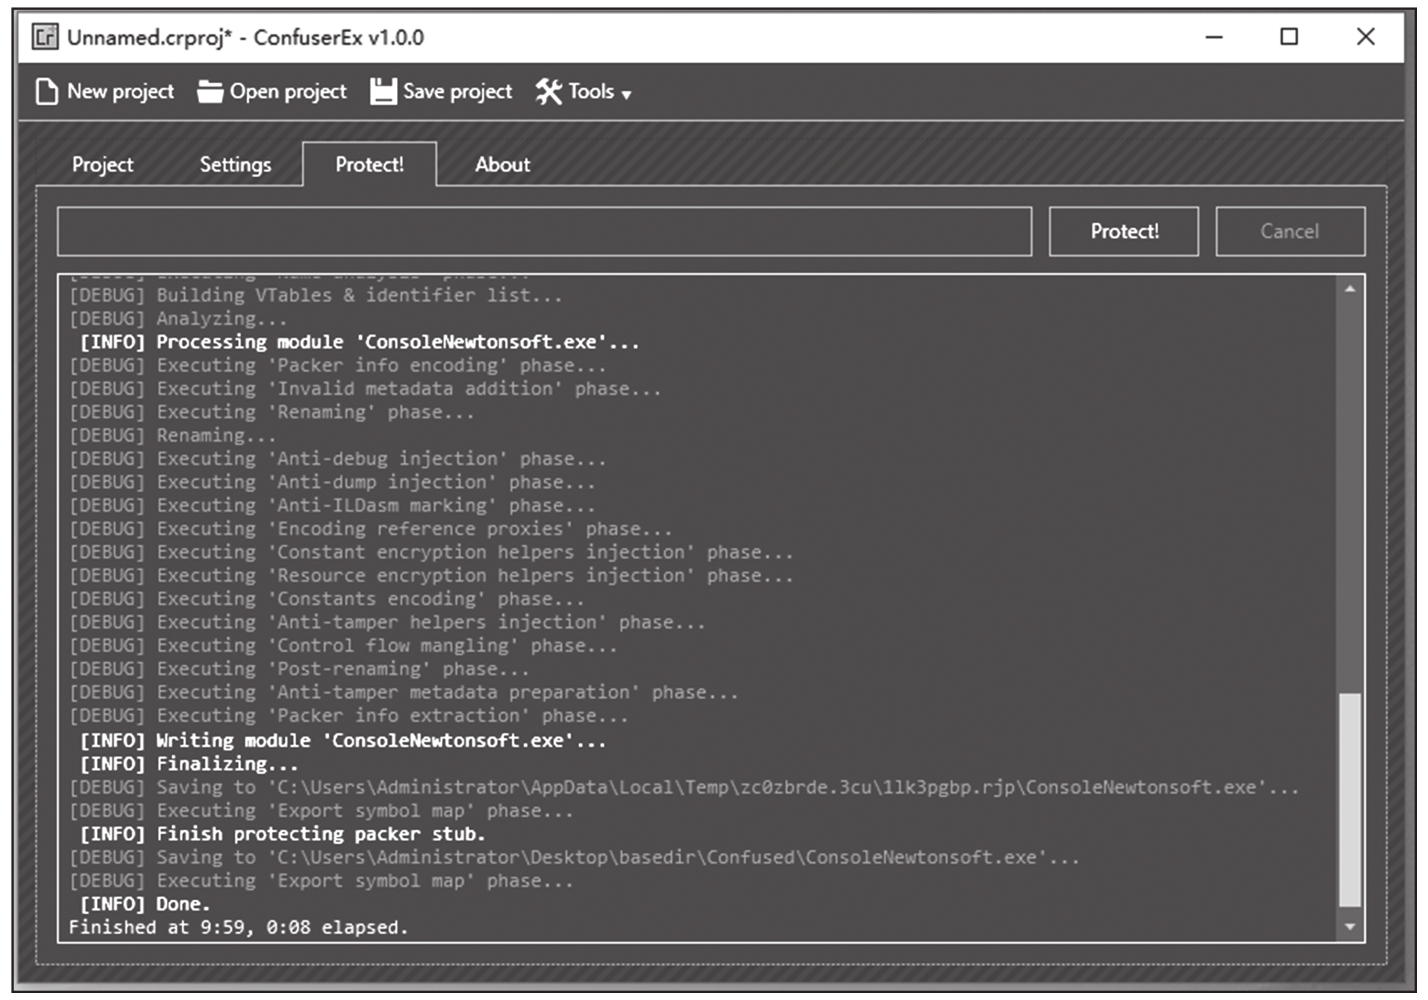Click the Save project floppy disk icon
Screen dimensions: 1428x1000
(383, 92)
